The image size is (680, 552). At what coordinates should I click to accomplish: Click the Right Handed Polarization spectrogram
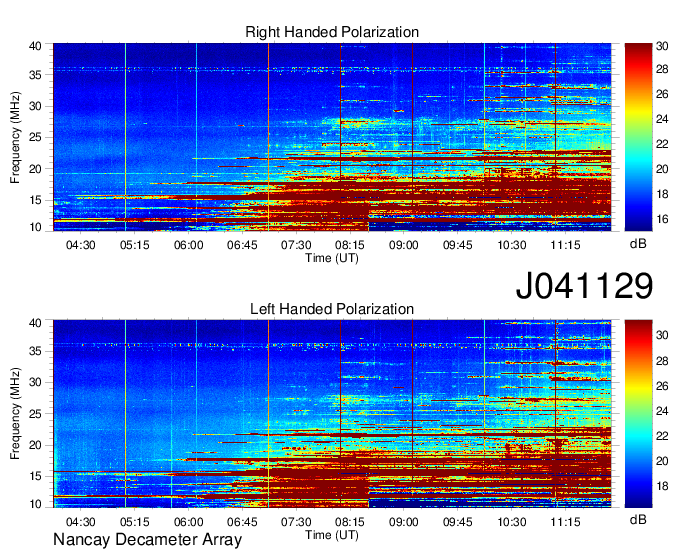[x=332, y=137]
